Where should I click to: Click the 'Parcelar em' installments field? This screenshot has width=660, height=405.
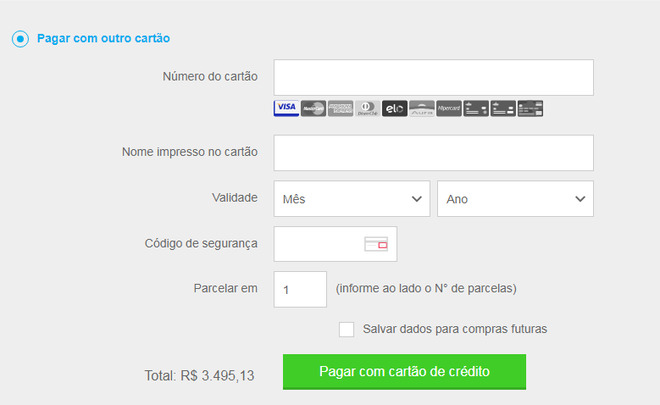300,289
